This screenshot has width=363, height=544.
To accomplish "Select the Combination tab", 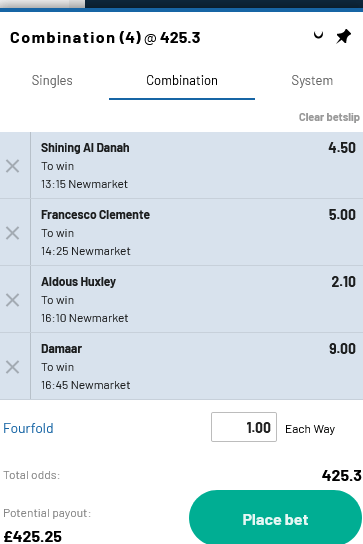I will point(182,80).
